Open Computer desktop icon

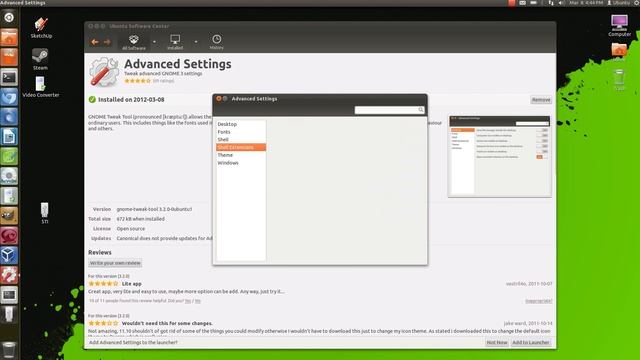click(x=619, y=25)
